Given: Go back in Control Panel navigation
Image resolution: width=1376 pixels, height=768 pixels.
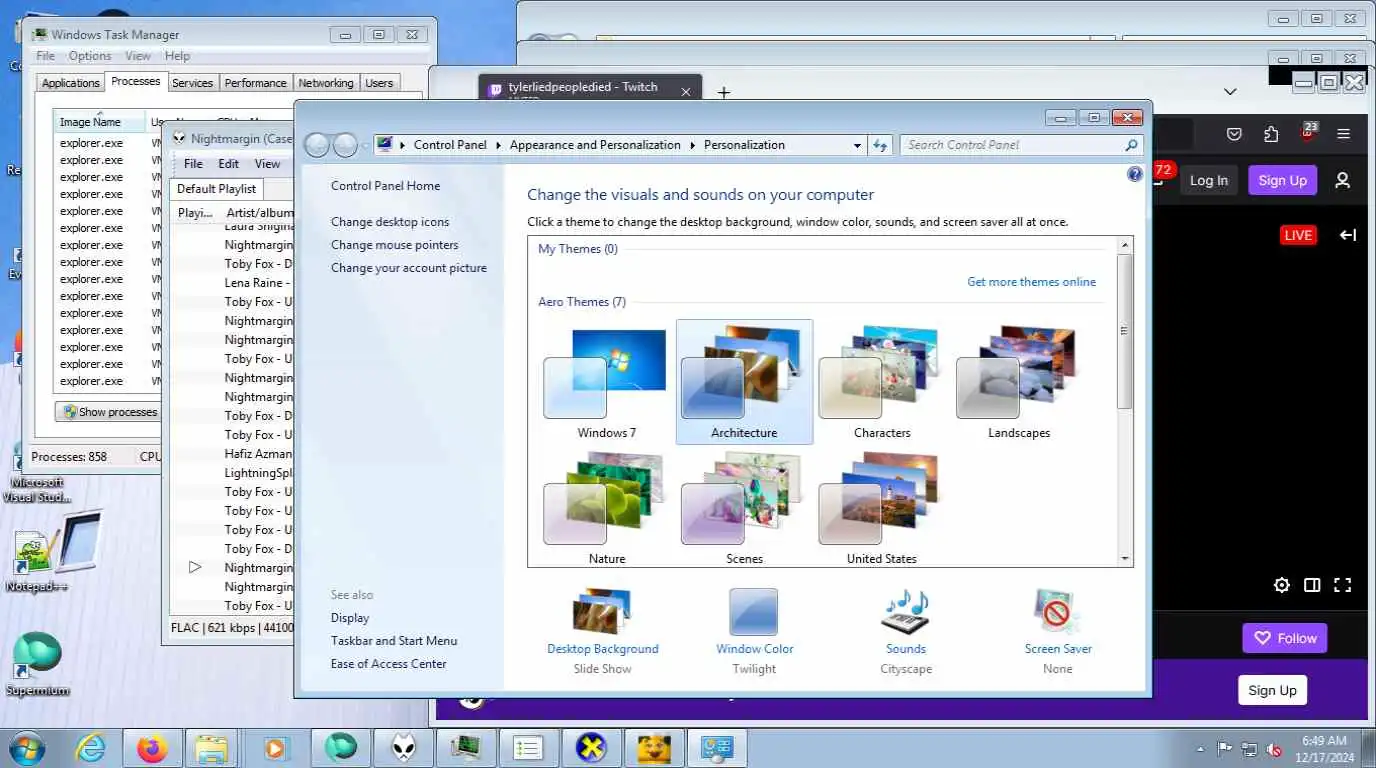Looking at the screenshot, I should pyautogui.click(x=317, y=145).
